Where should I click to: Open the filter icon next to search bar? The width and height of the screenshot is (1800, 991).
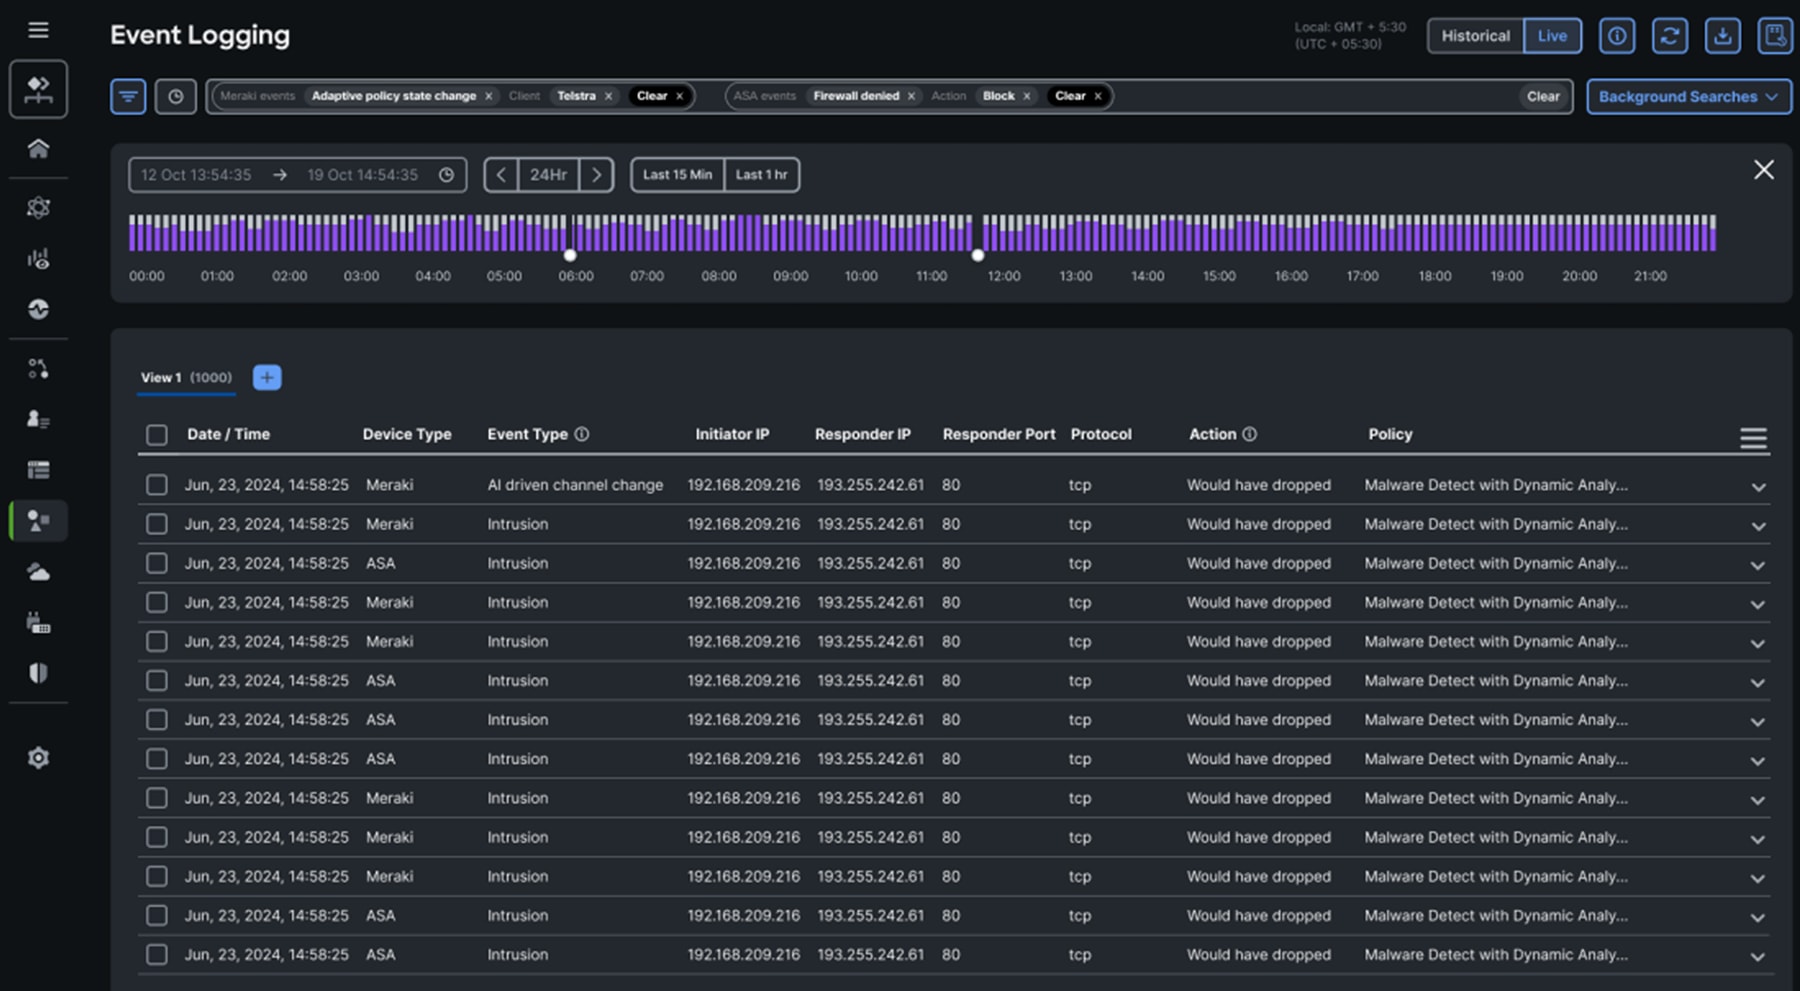[x=128, y=96]
